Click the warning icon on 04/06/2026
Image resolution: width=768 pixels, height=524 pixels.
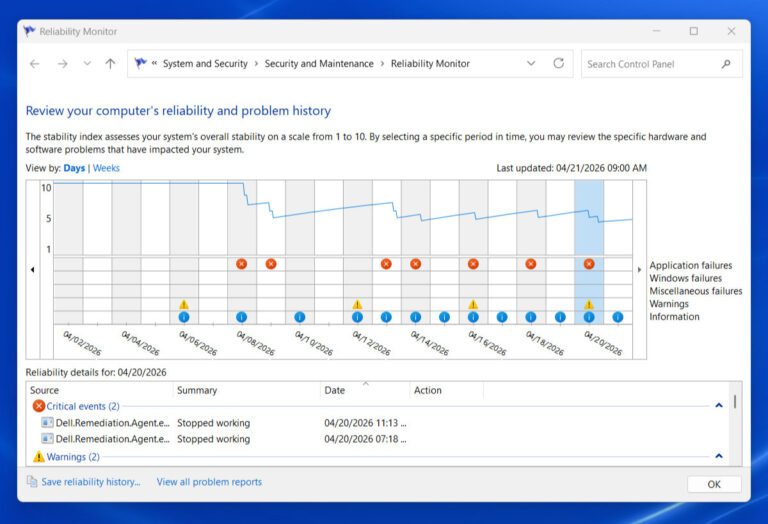click(x=184, y=304)
